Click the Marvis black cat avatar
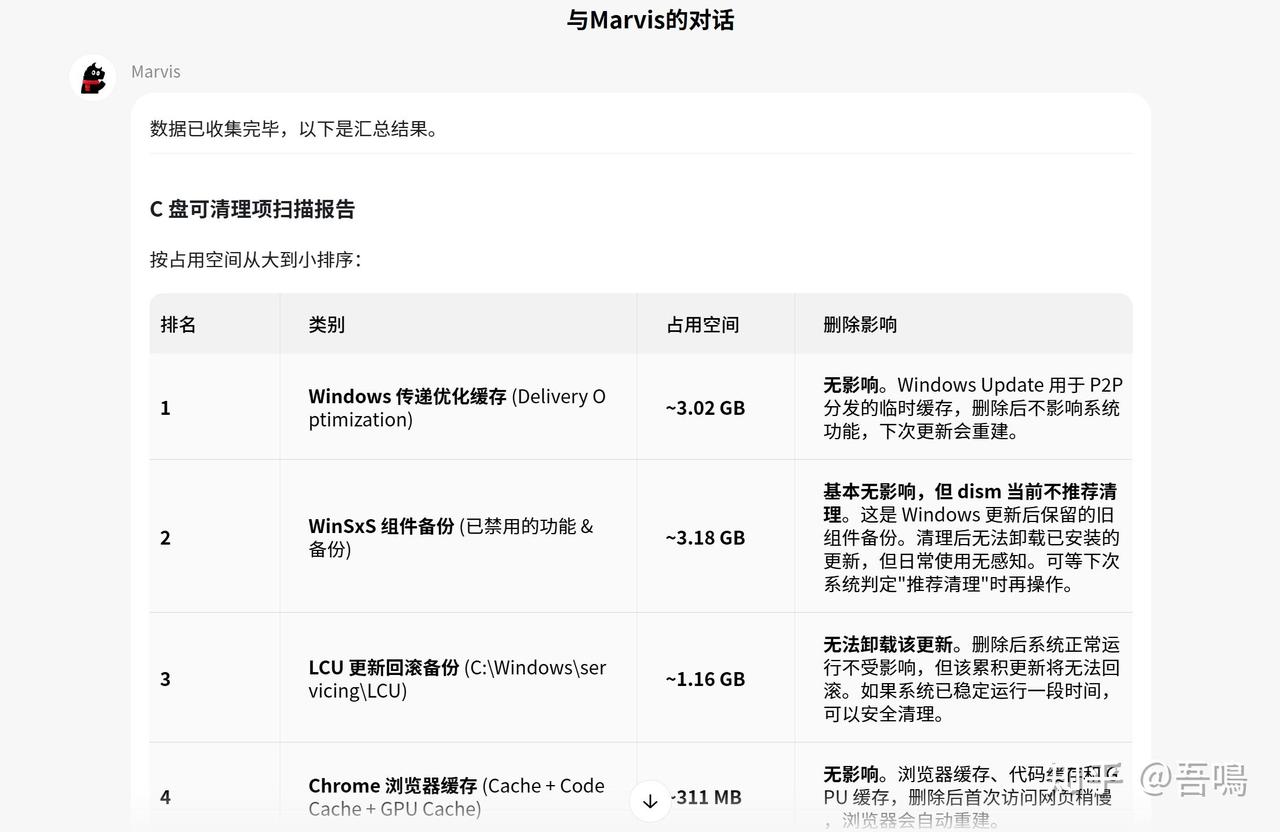This screenshot has width=1280, height=832. tap(93, 78)
